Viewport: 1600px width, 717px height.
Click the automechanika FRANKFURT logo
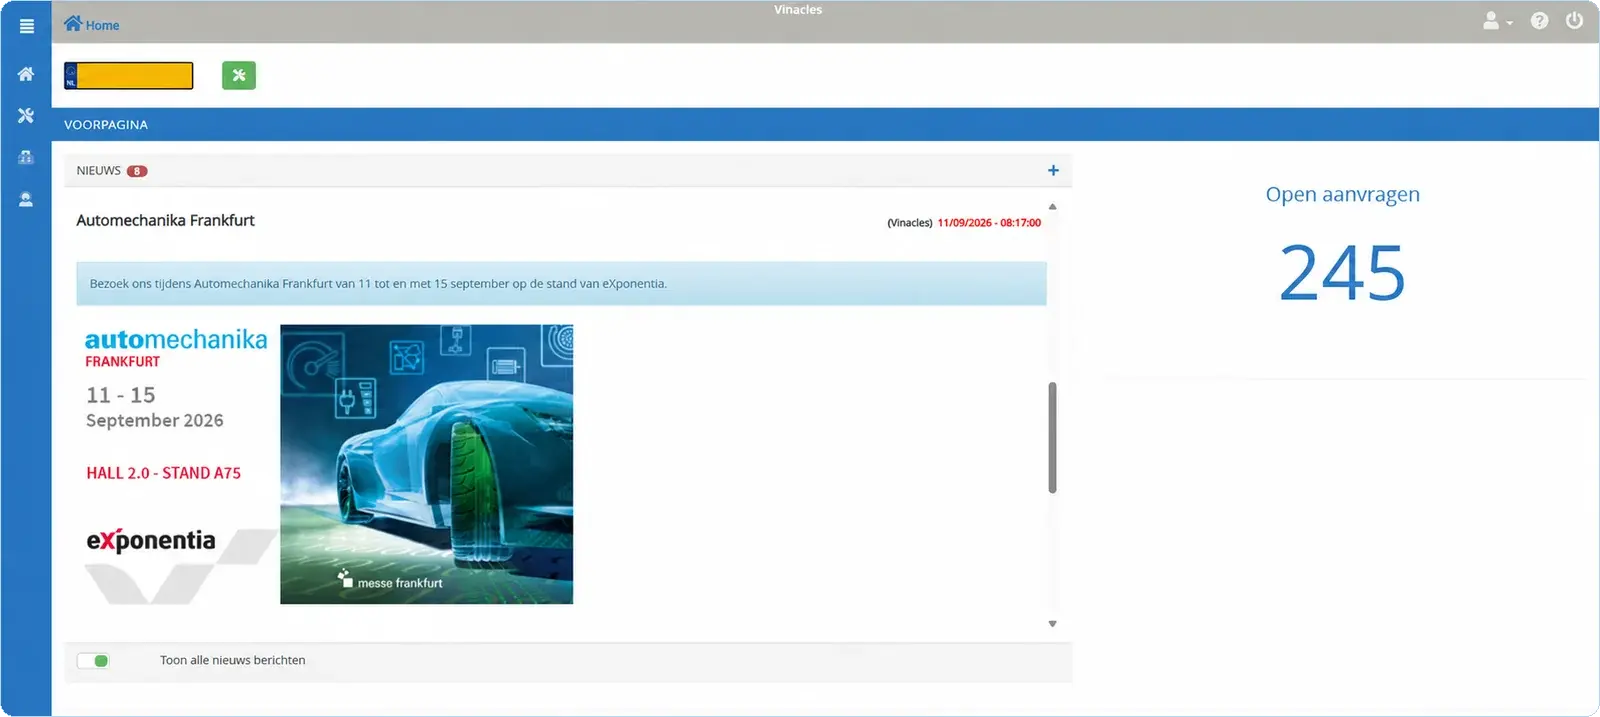(176, 347)
